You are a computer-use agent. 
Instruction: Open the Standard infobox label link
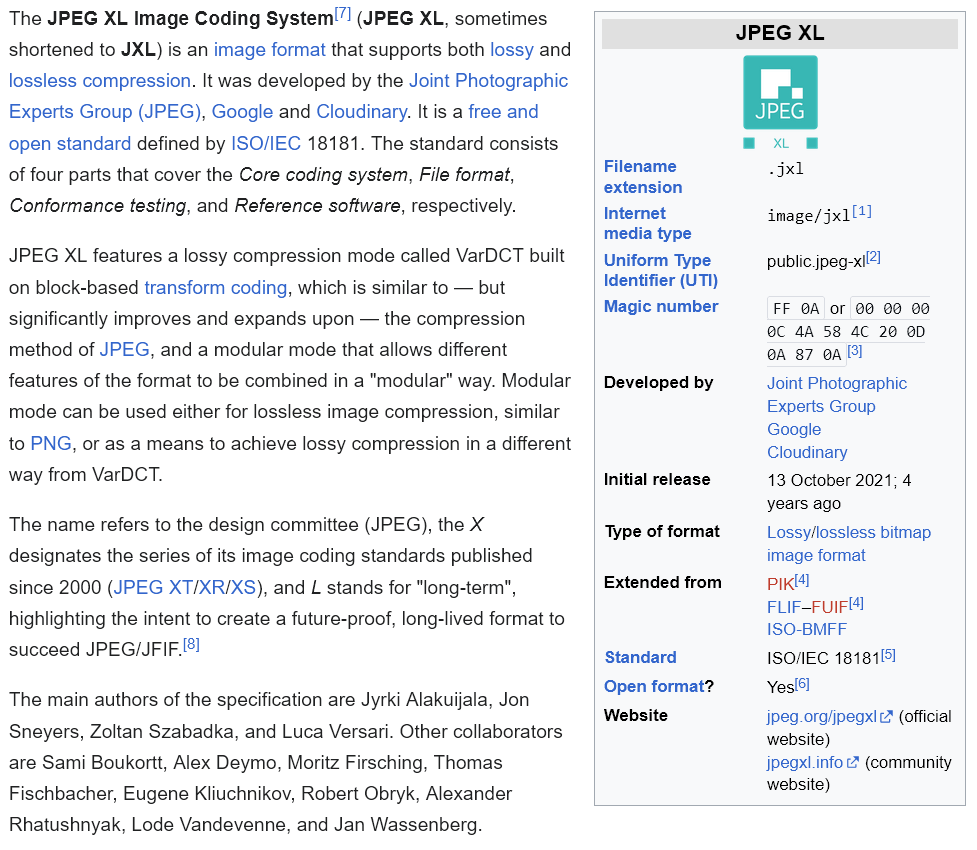point(641,657)
